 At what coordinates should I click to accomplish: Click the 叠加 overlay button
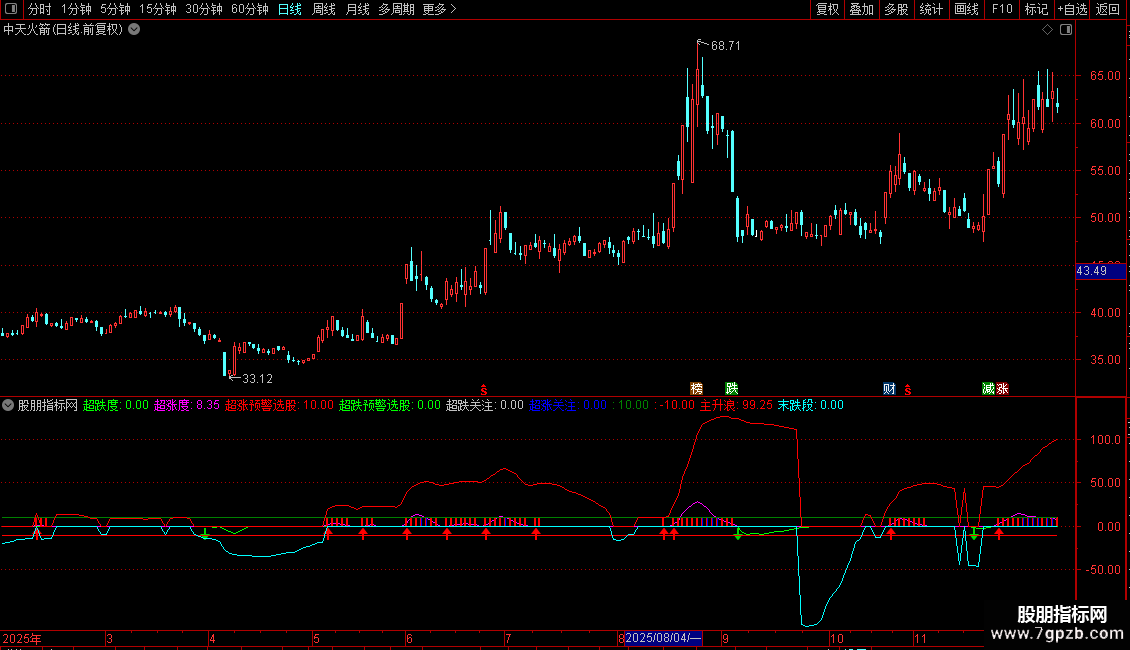(x=862, y=9)
